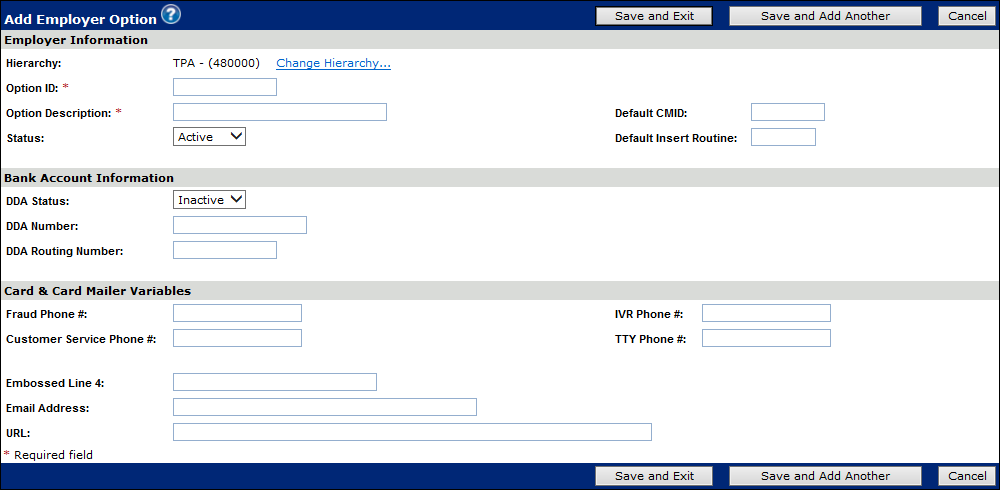Viewport: 1000px width, 490px height.
Task: Open the Change Hierarchy link
Action: pos(333,63)
